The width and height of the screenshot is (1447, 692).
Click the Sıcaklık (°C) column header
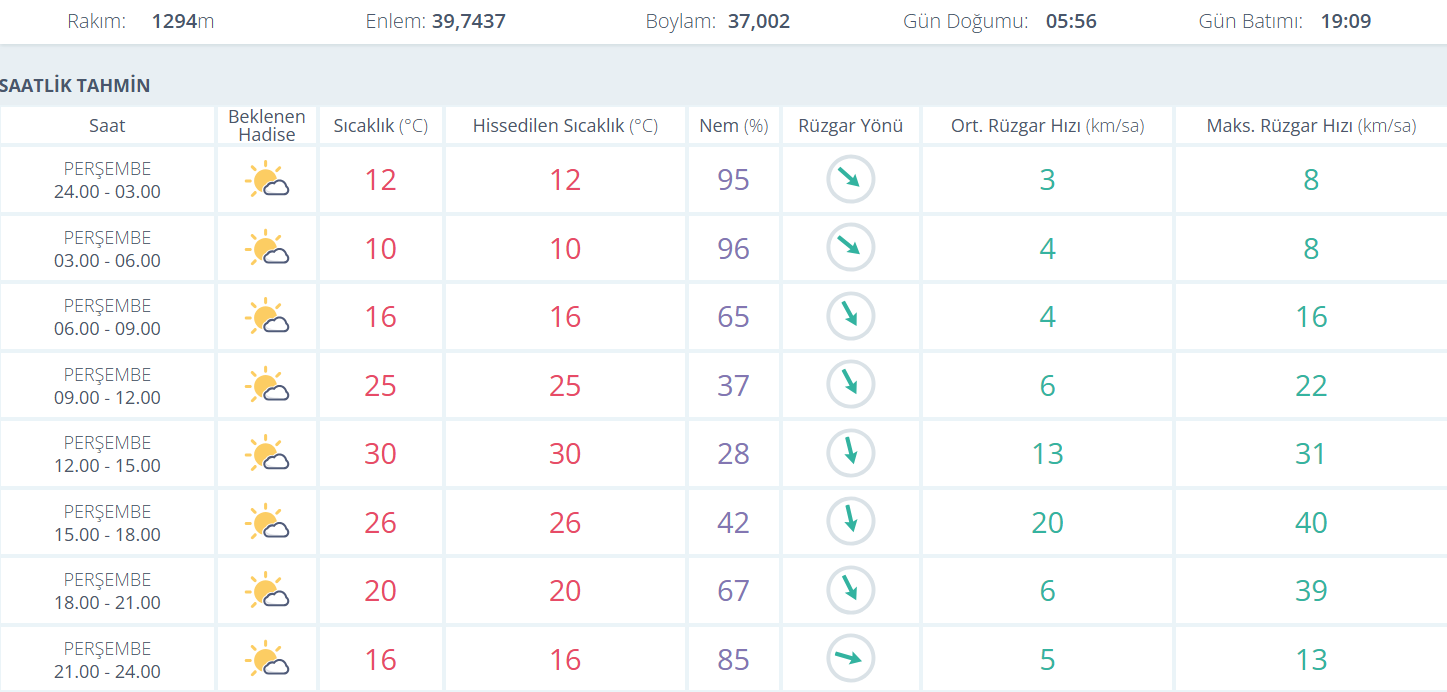(x=380, y=126)
